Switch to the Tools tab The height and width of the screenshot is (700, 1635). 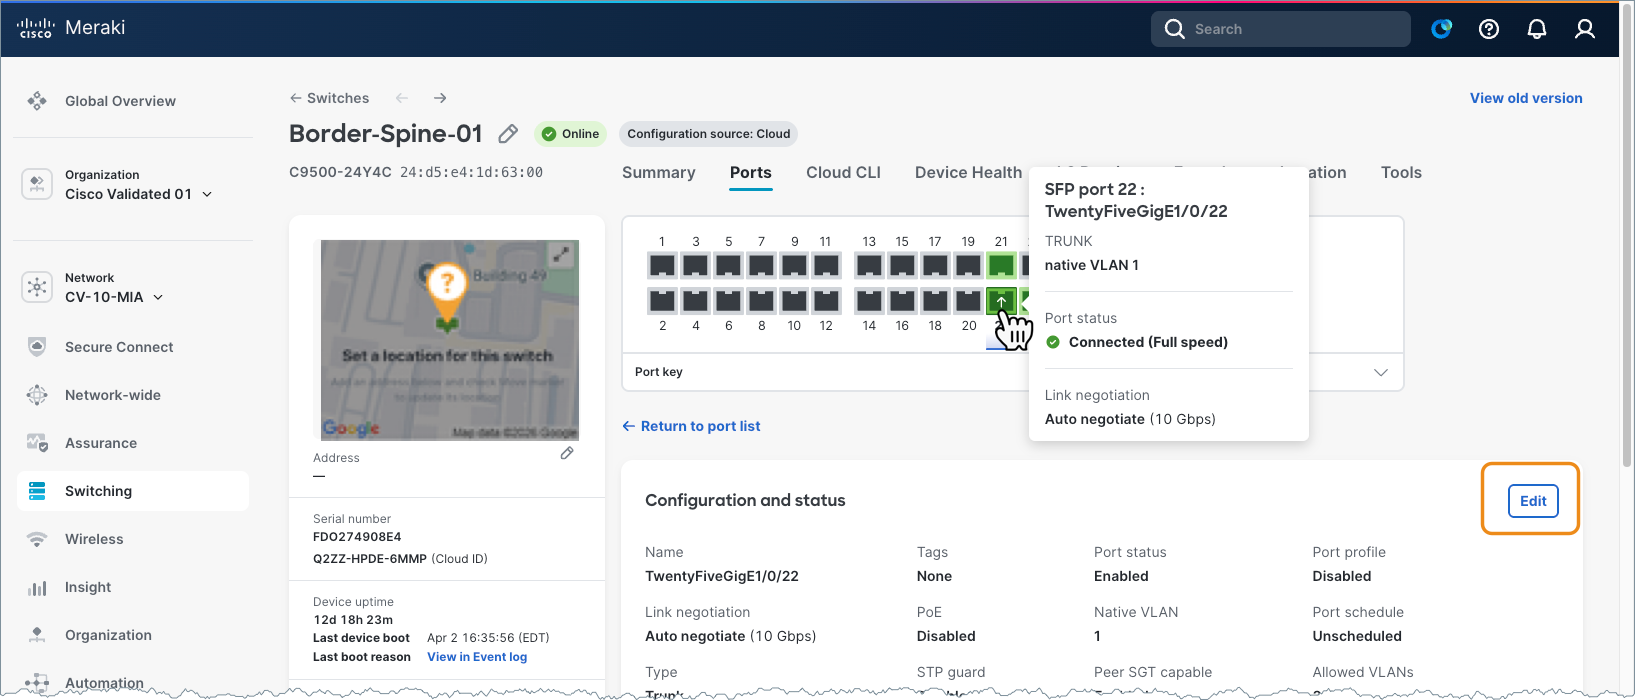(x=1401, y=172)
